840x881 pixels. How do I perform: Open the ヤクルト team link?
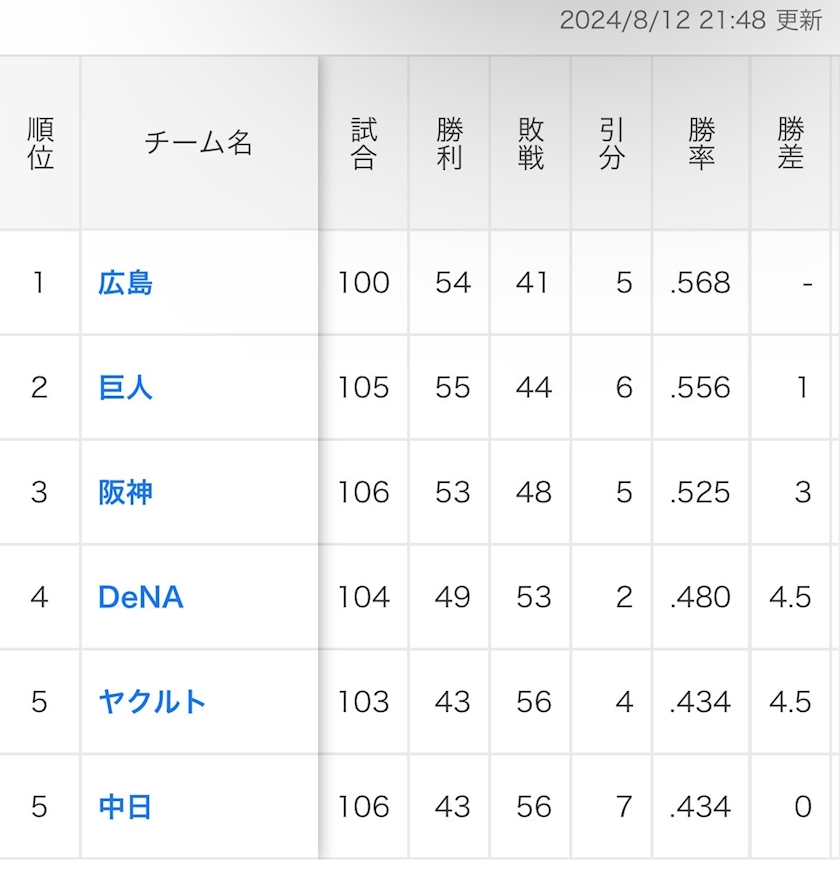pos(152,702)
